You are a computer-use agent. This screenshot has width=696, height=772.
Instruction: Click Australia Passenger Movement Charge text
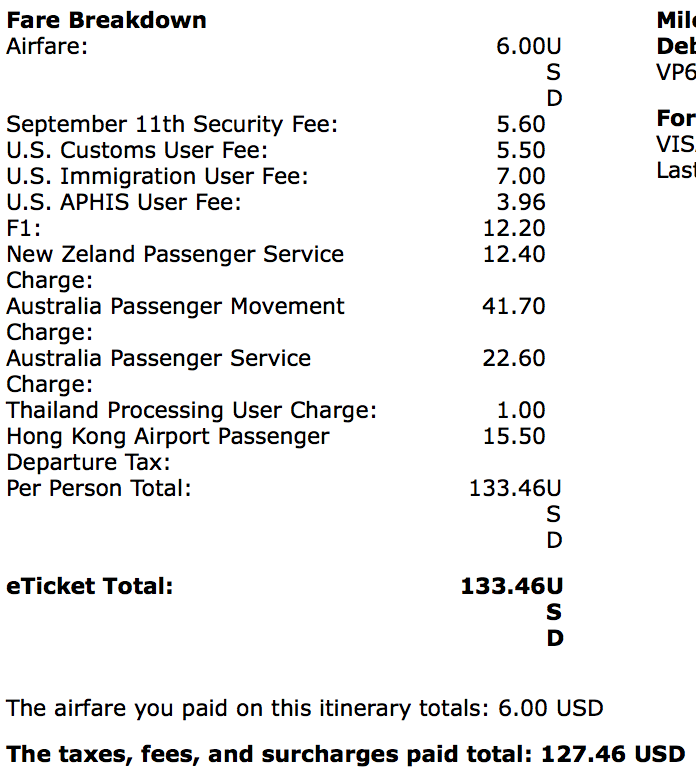(x=175, y=319)
